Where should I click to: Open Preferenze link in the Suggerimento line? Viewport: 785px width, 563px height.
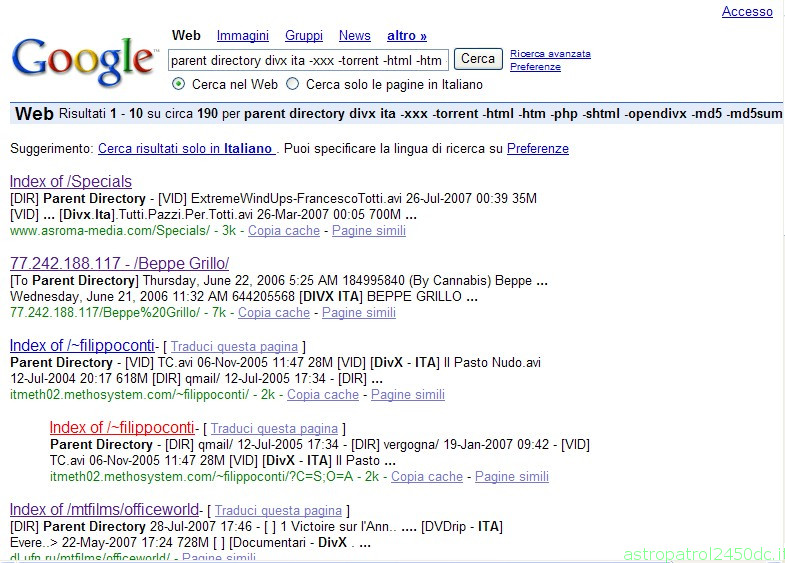pyautogui.click(x=538, y=149)
